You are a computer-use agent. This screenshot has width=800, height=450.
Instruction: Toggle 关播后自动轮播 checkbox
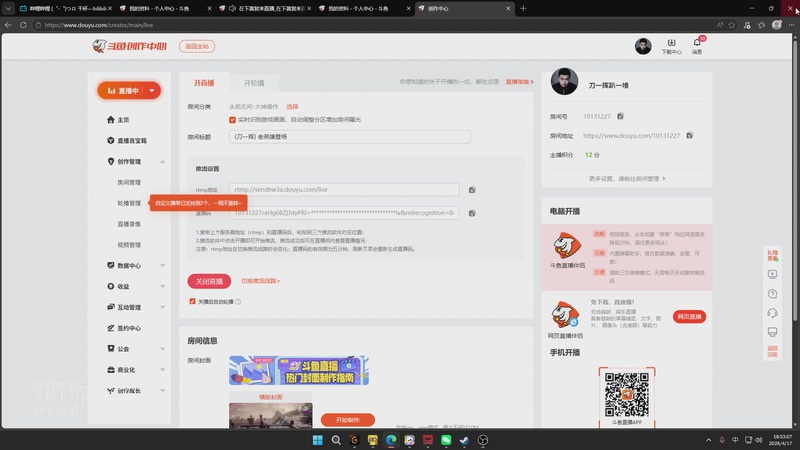point(192,302)
